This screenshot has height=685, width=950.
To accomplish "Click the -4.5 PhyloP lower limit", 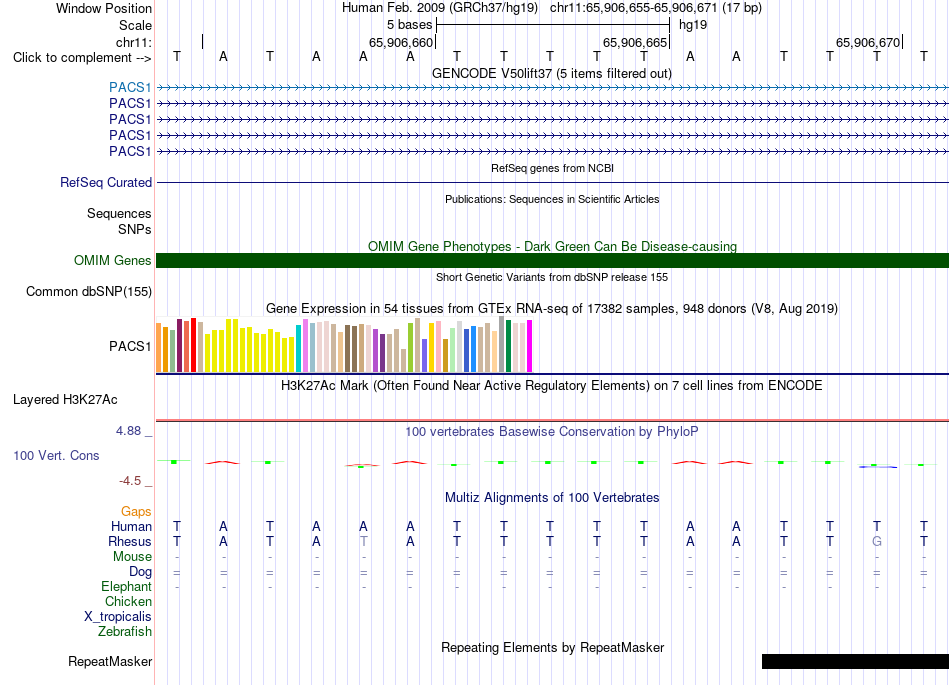I will (x=130, y=481).
